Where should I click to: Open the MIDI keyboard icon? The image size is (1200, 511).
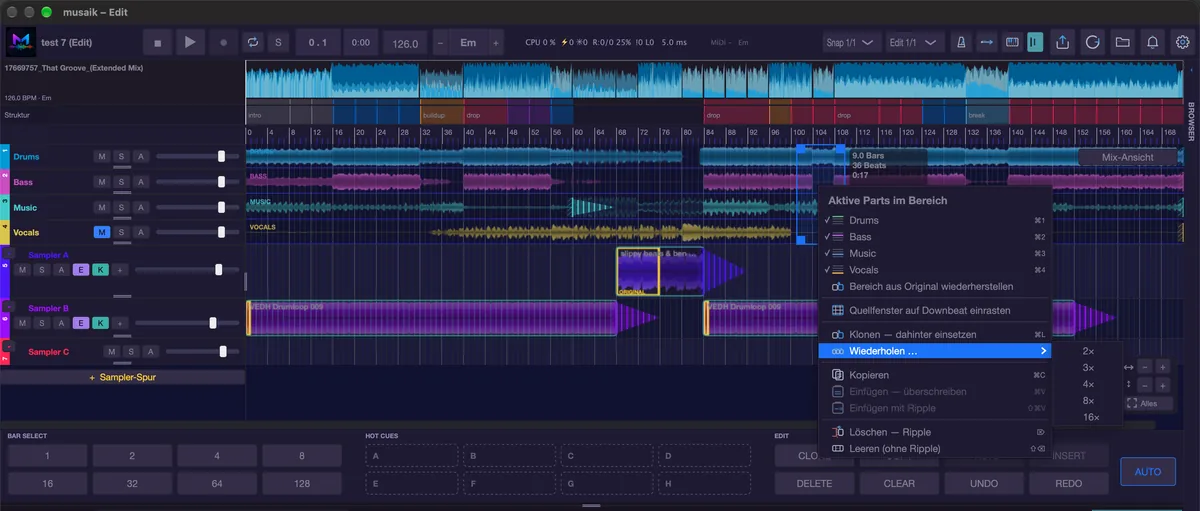point(1011,43)
